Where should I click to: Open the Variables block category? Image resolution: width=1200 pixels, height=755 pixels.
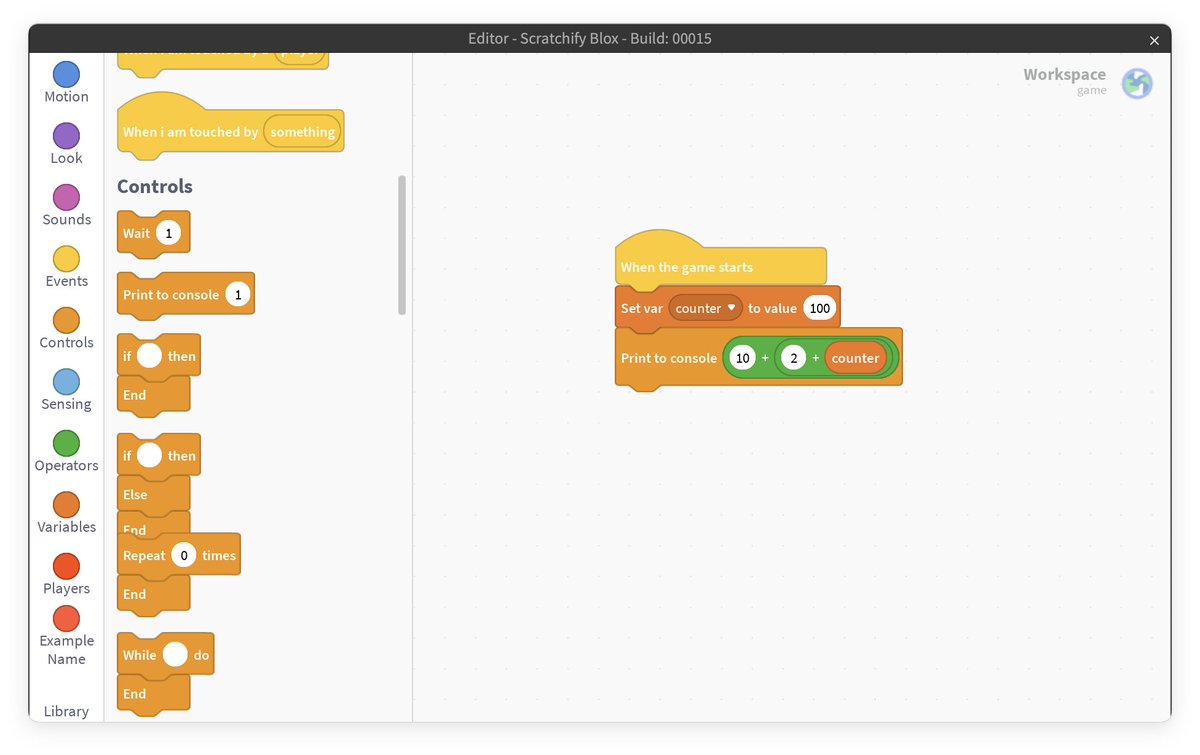point(66,514)
